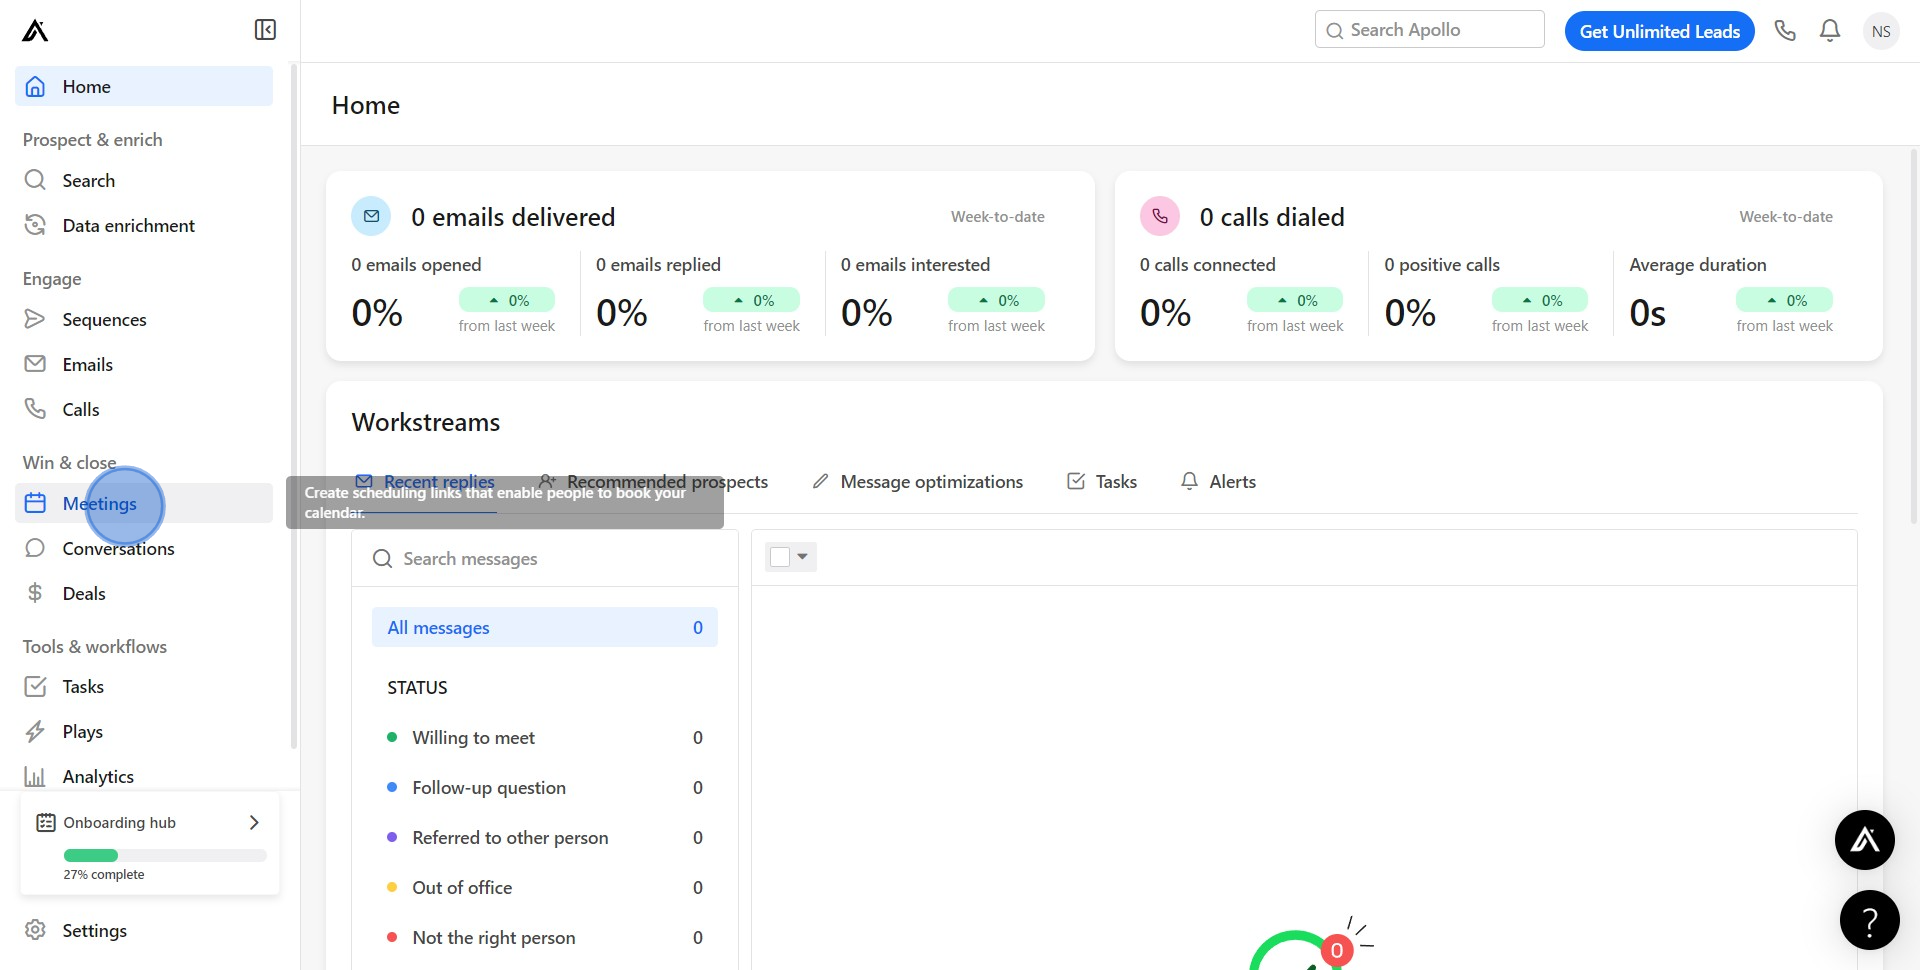
Task: Focus the Search Apollo field
Action: (1429, 30)
